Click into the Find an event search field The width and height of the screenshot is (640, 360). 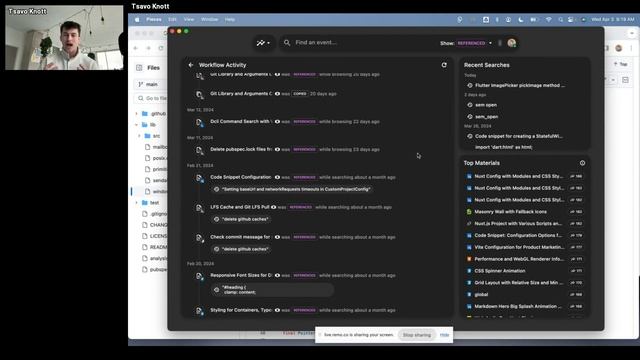point(359,42)
